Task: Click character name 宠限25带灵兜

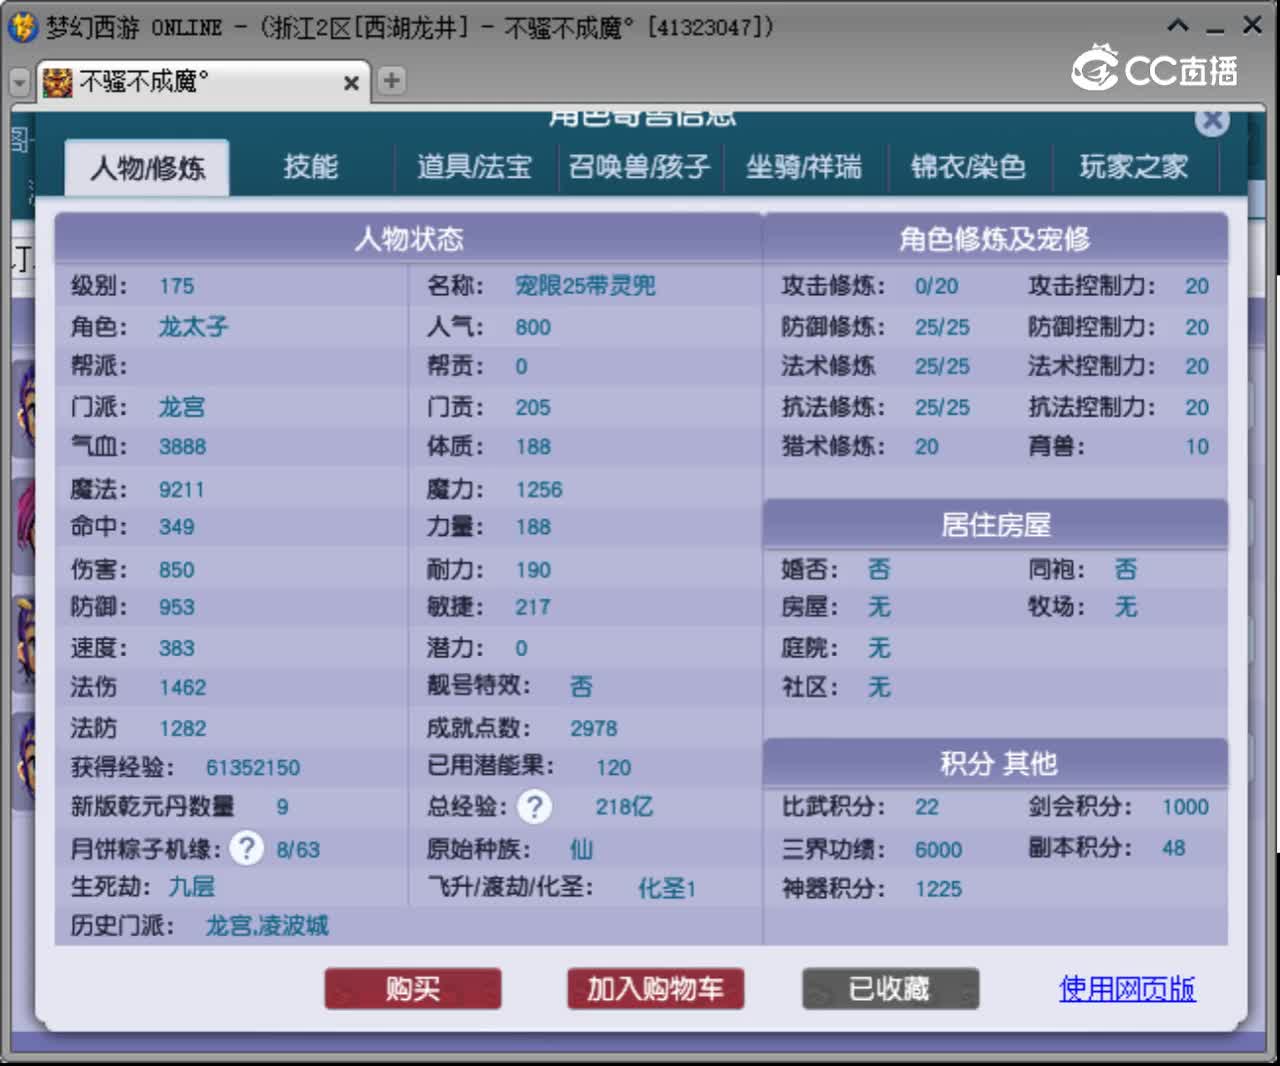Action: [x=586, y=286]
